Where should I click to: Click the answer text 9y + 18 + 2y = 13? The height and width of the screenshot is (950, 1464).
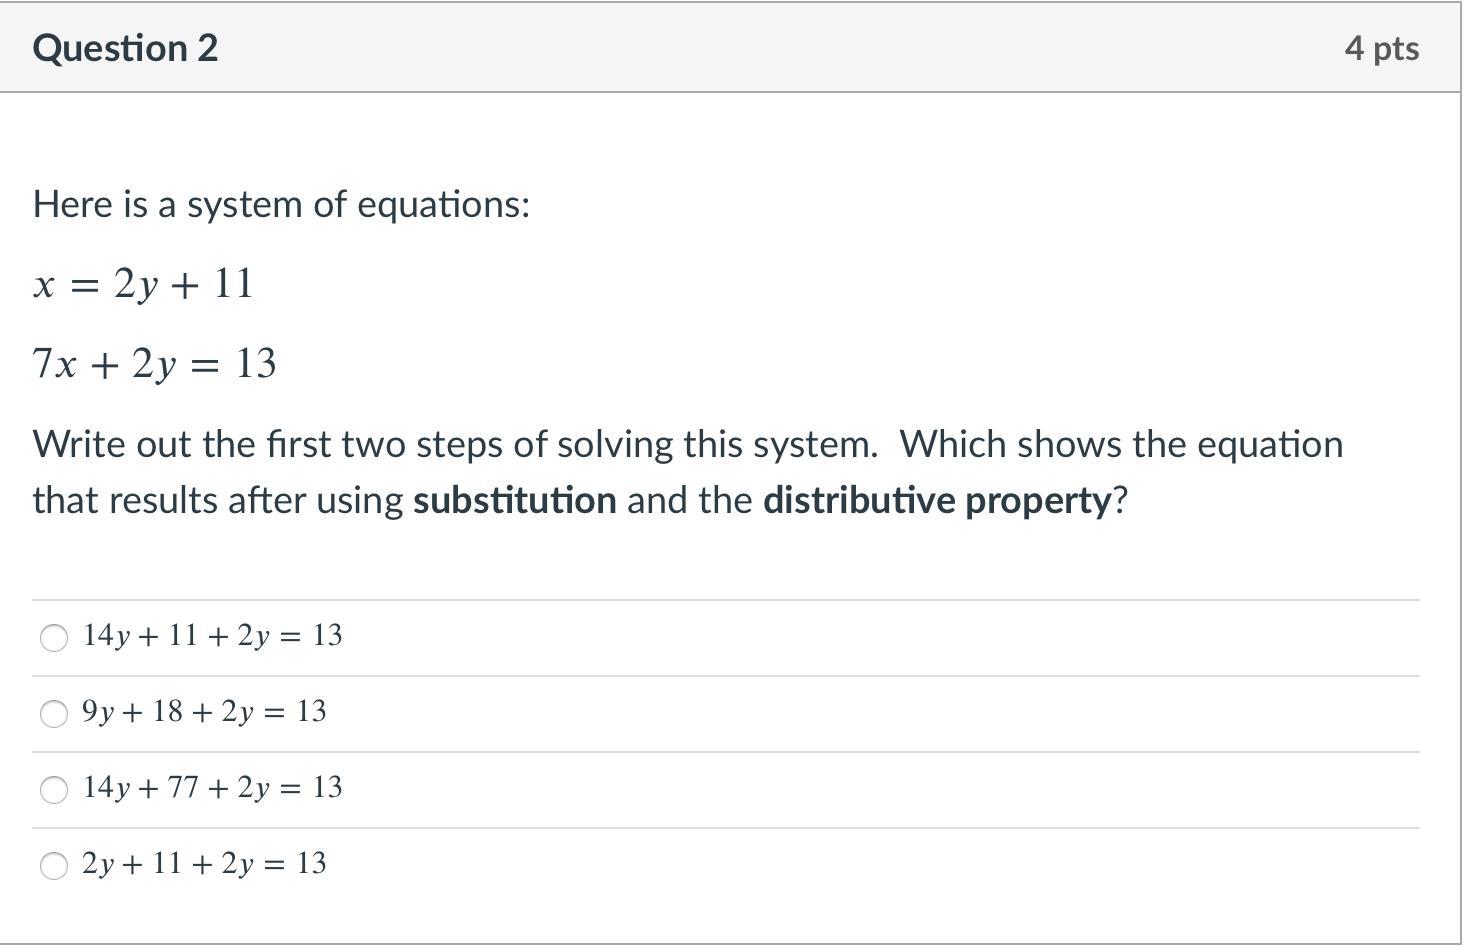204,712
